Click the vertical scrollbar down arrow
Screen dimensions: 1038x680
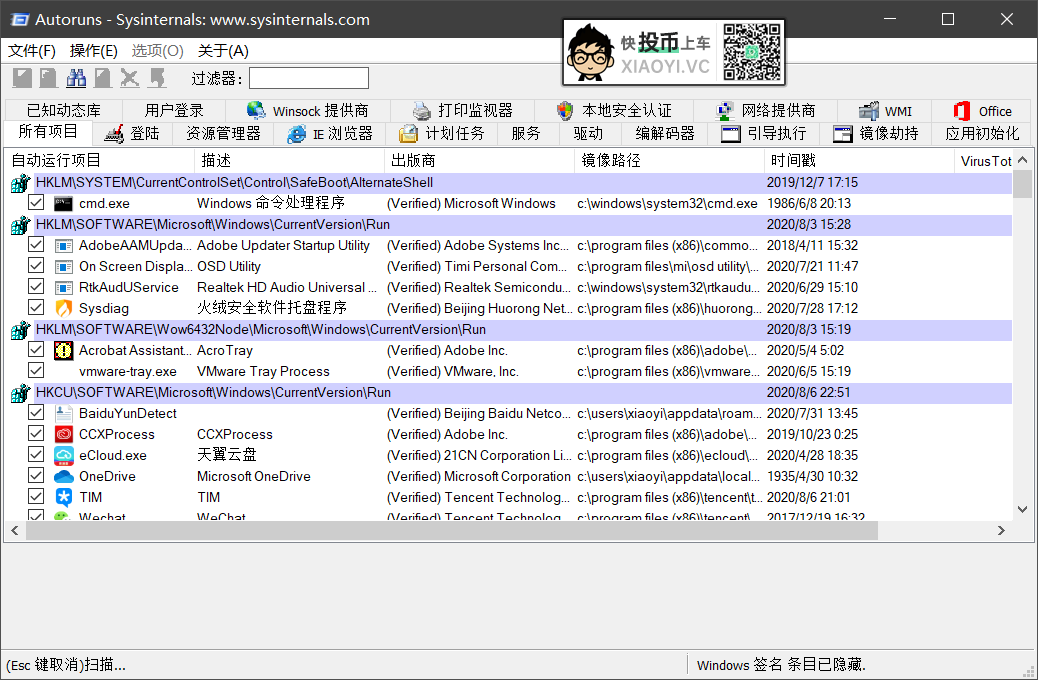pyautogui.click(x=1022, y=509)
